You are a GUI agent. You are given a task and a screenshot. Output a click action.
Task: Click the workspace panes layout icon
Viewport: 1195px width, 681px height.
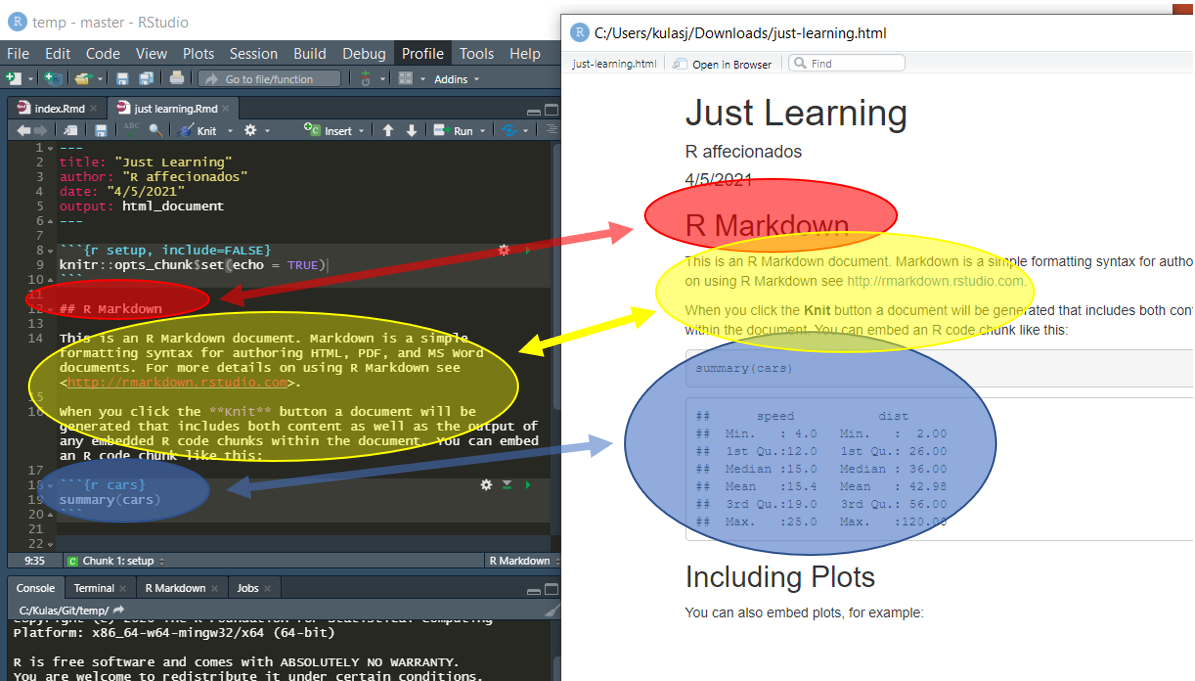[x=405, y=78]
